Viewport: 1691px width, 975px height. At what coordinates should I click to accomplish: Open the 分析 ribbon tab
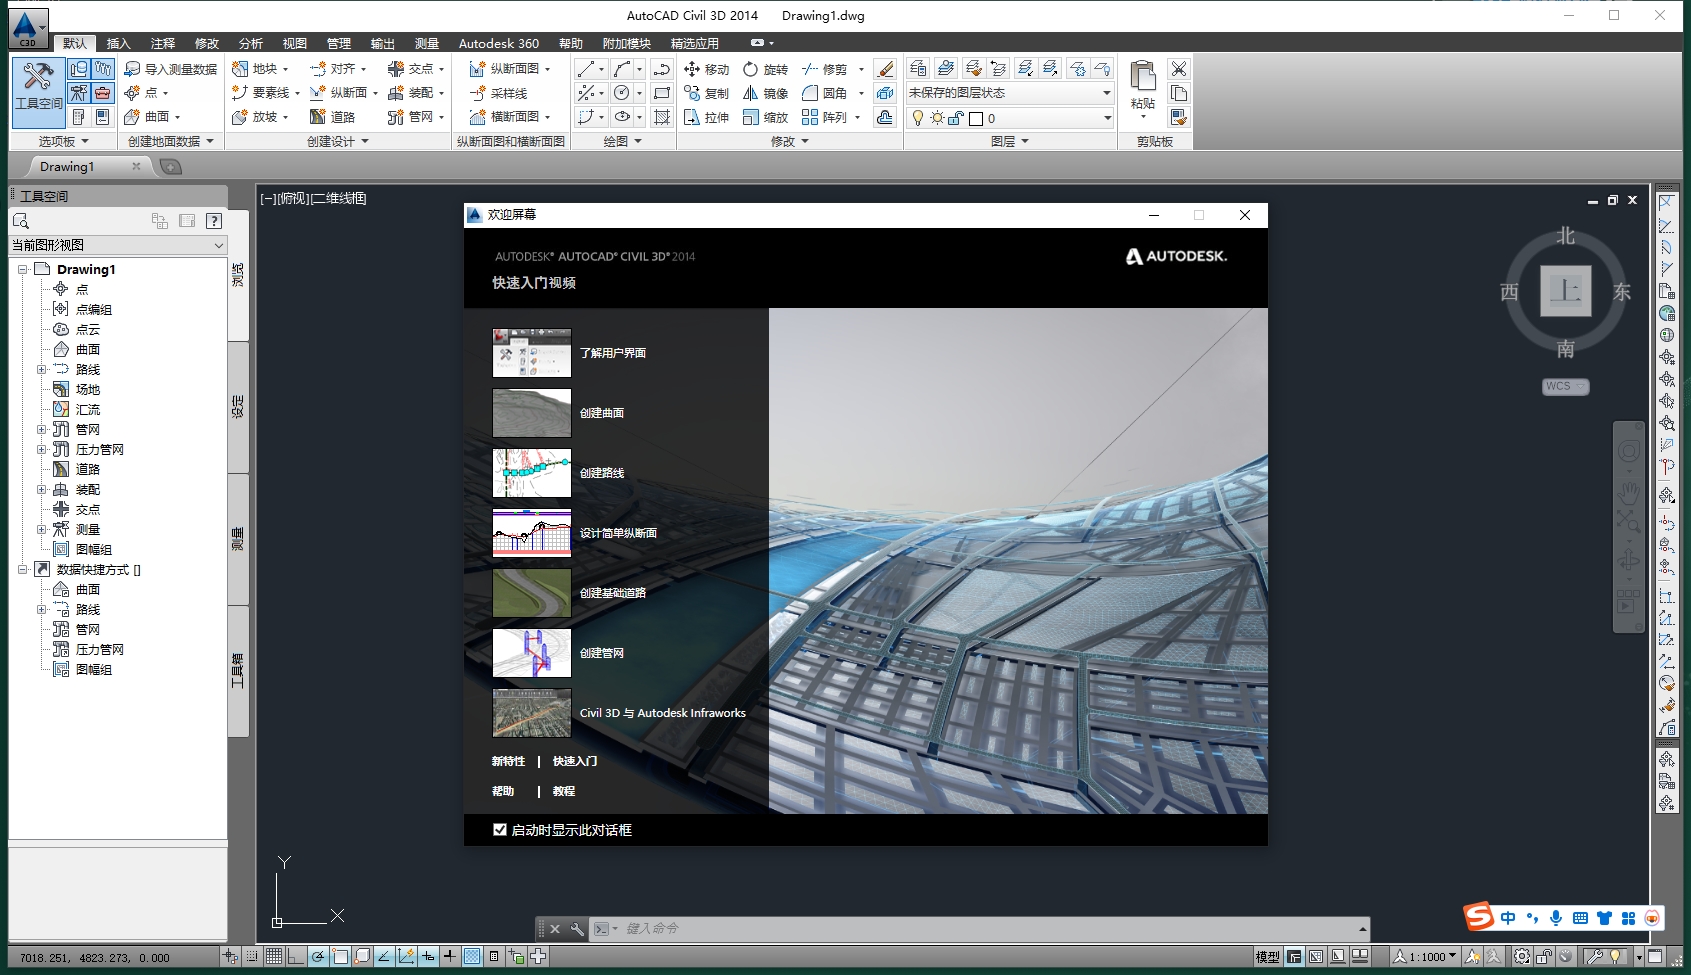[x=251, y=43]
